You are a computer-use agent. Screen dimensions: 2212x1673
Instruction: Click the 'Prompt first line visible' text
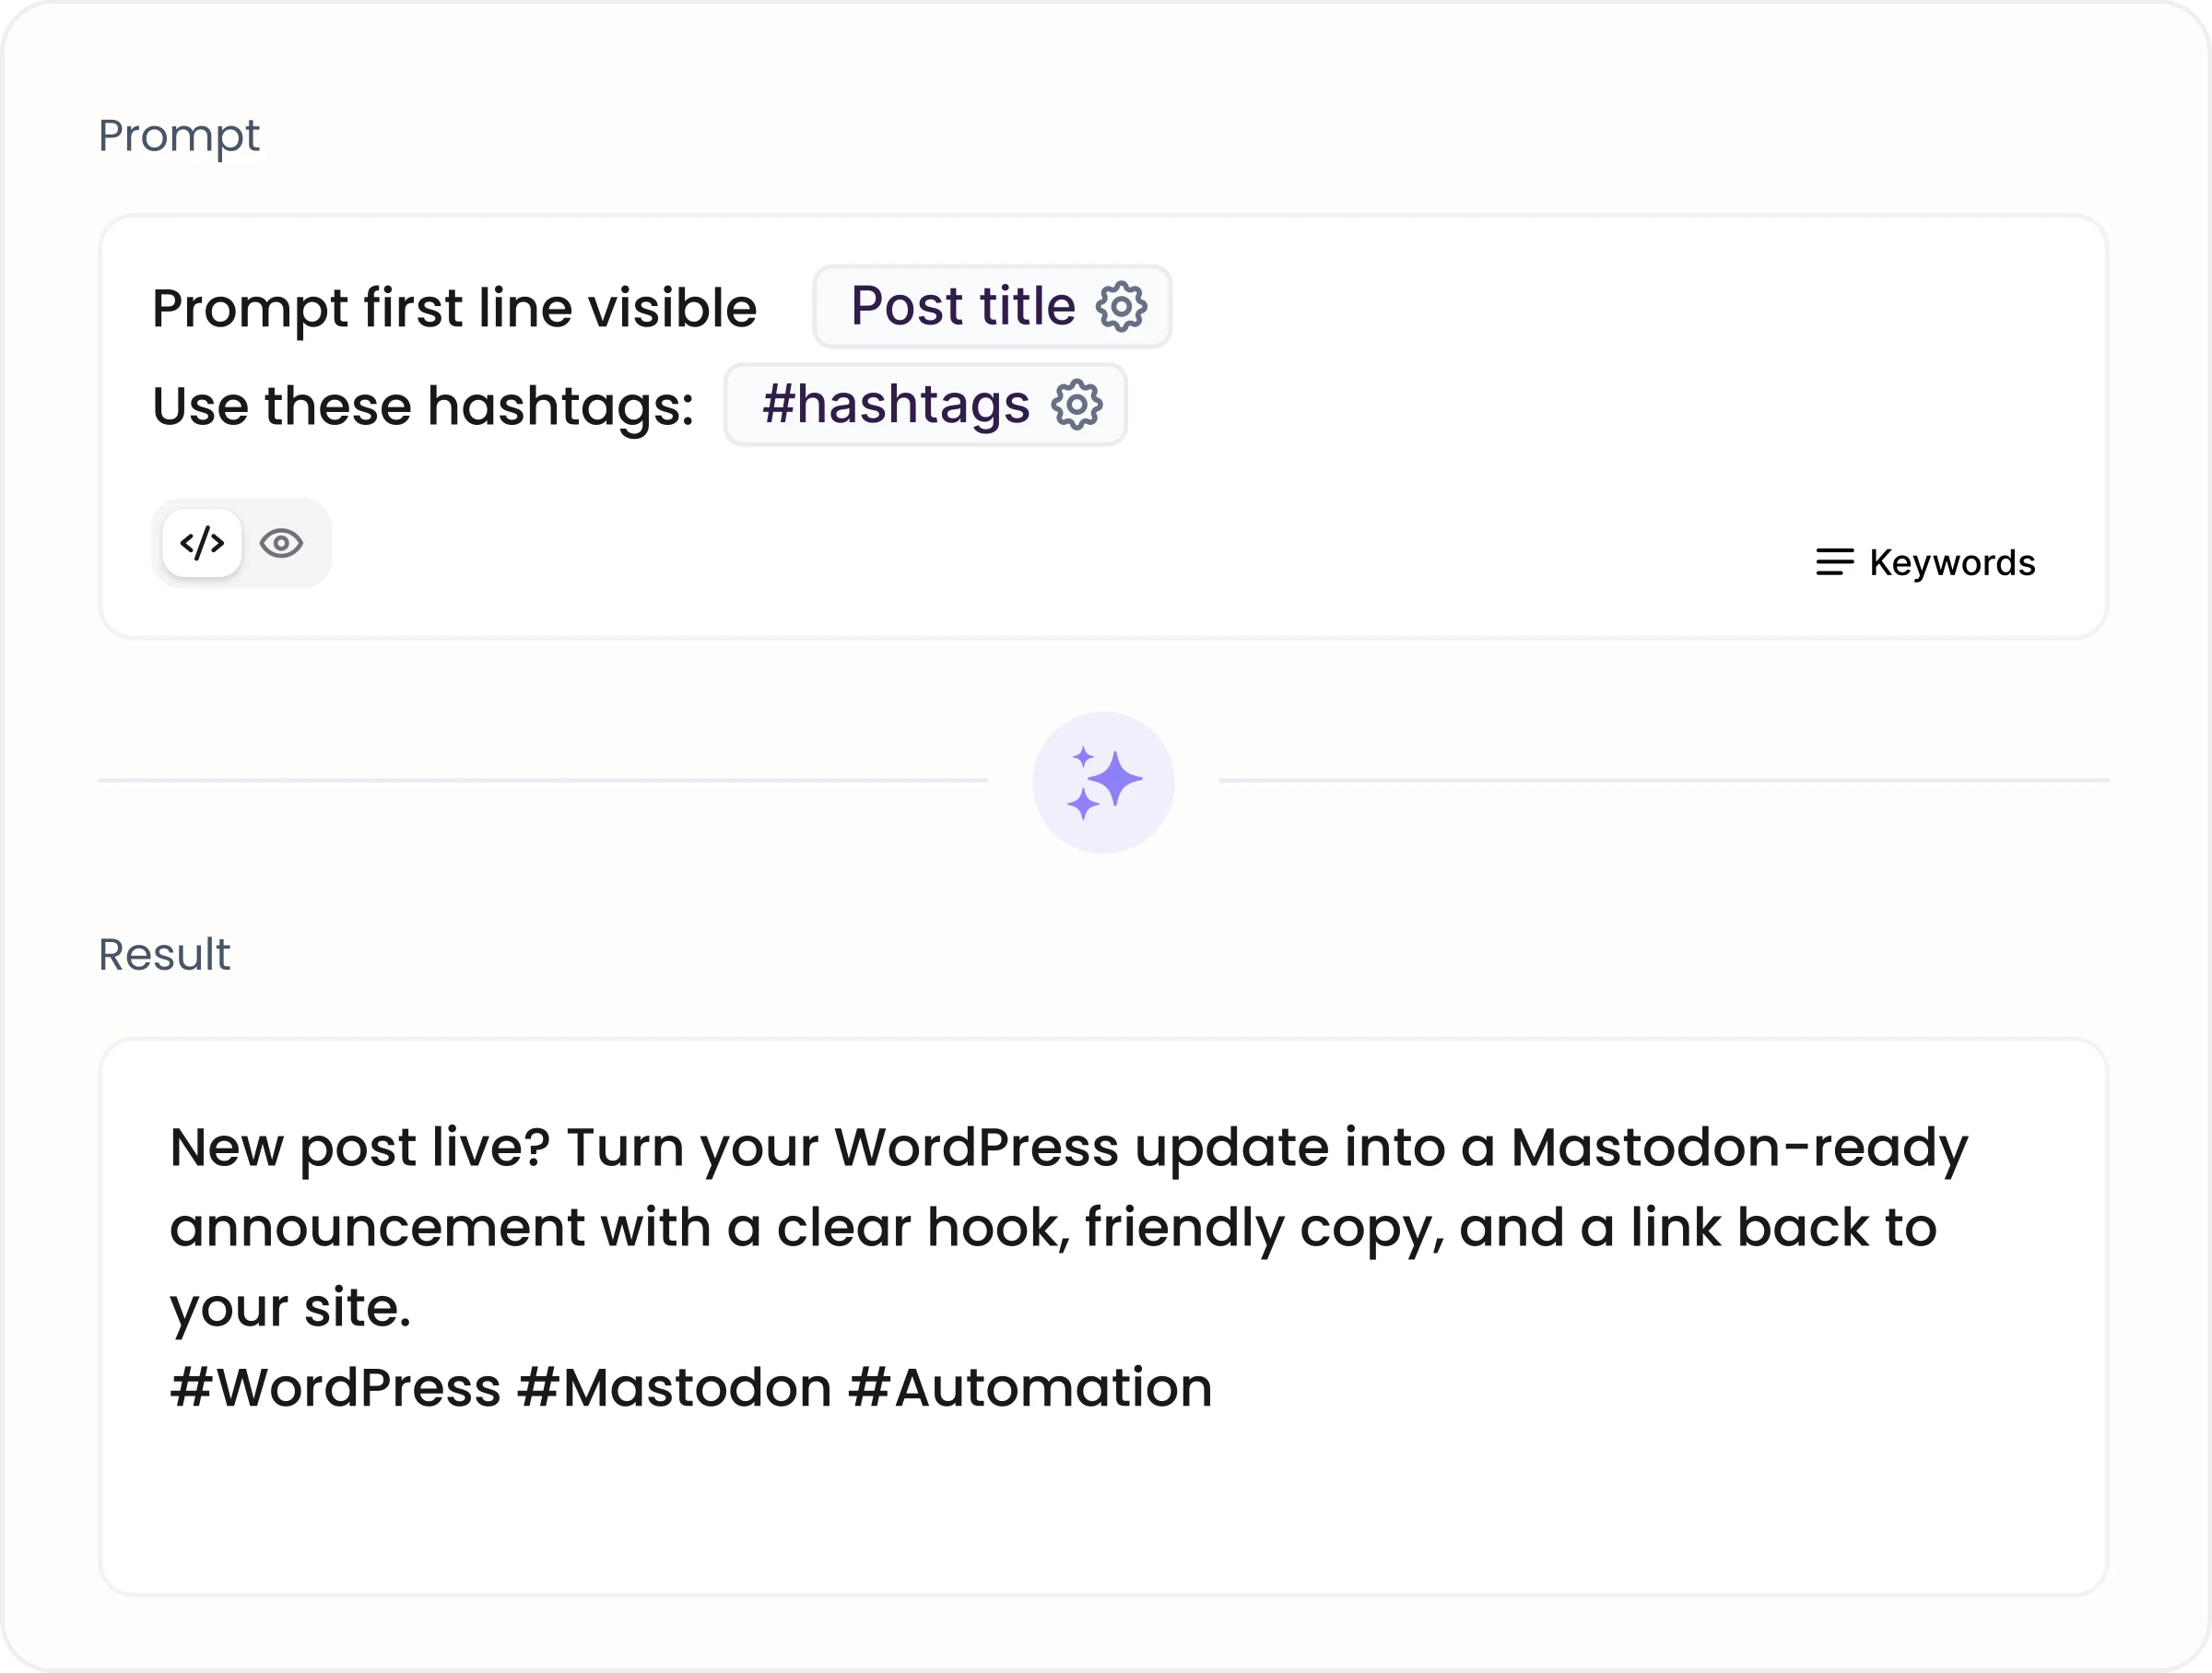click(x=454, y=307)
